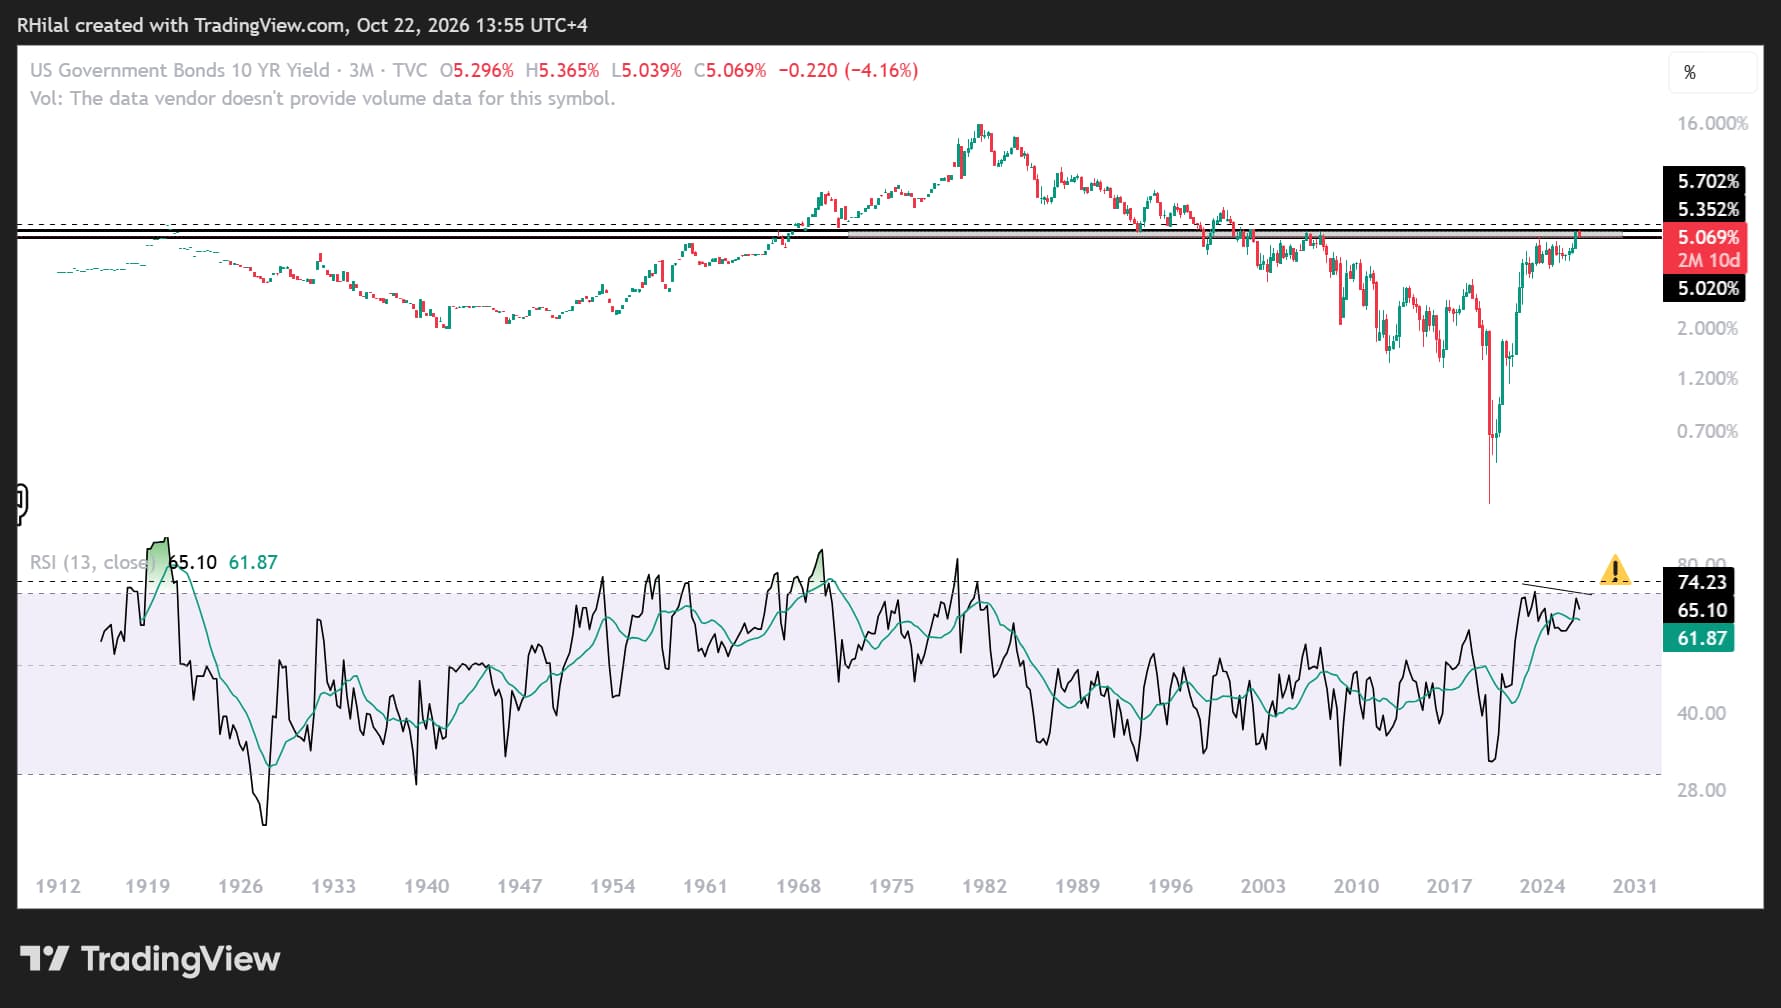Select the green 61.87 RSI axis label
The height and width of the screenshot is (1008, 1781).
click(1701, 638)
